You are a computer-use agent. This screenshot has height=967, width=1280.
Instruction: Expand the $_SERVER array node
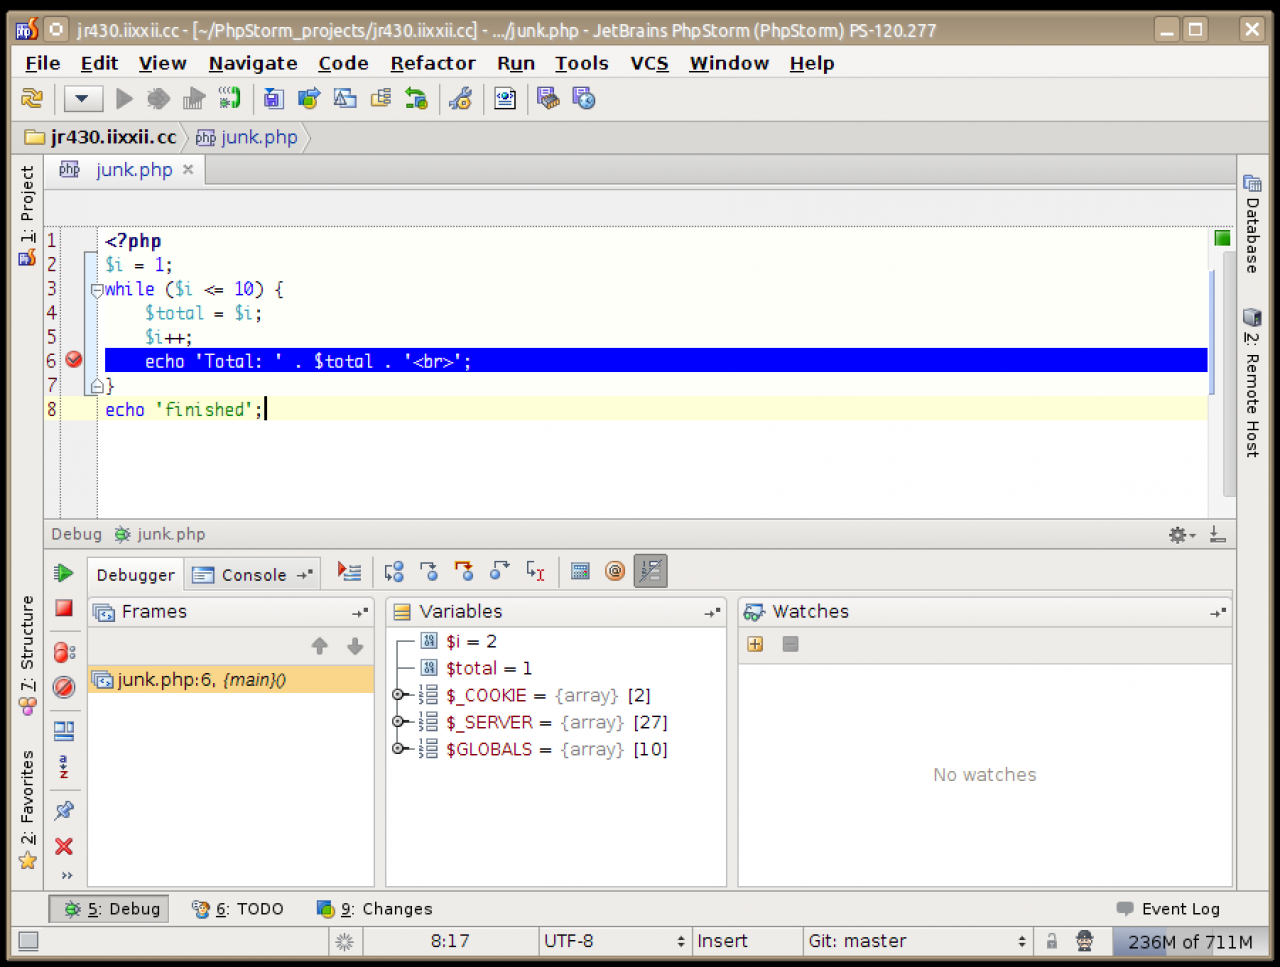point(398,722)
